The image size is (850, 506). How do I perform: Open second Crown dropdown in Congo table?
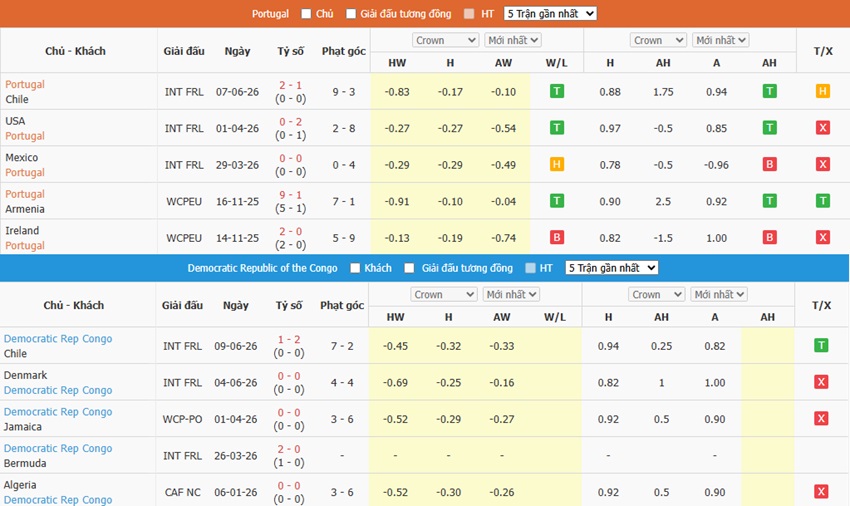[656, 294]
